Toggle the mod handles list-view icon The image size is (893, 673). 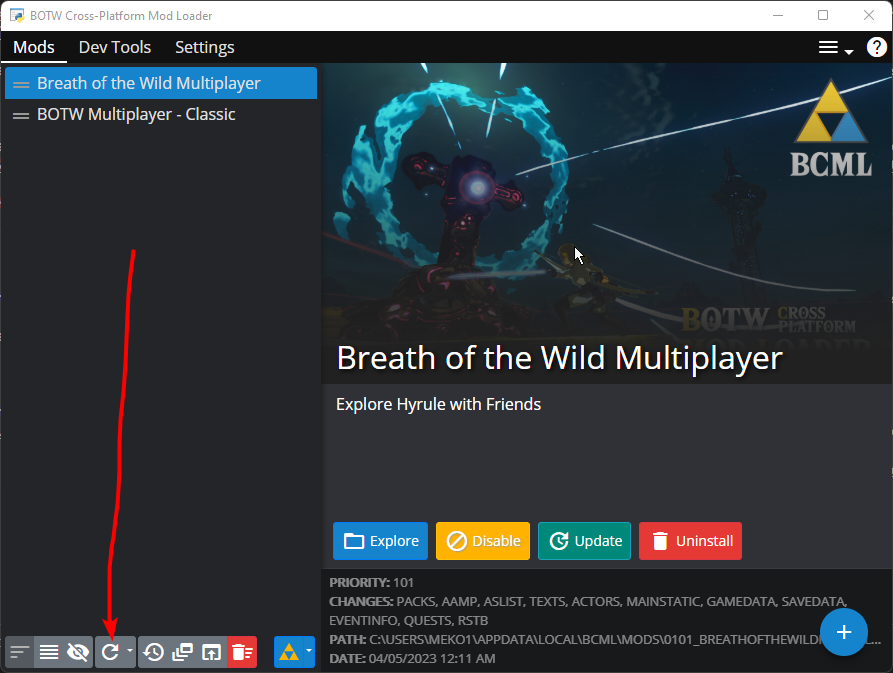(x=49, y=651)
